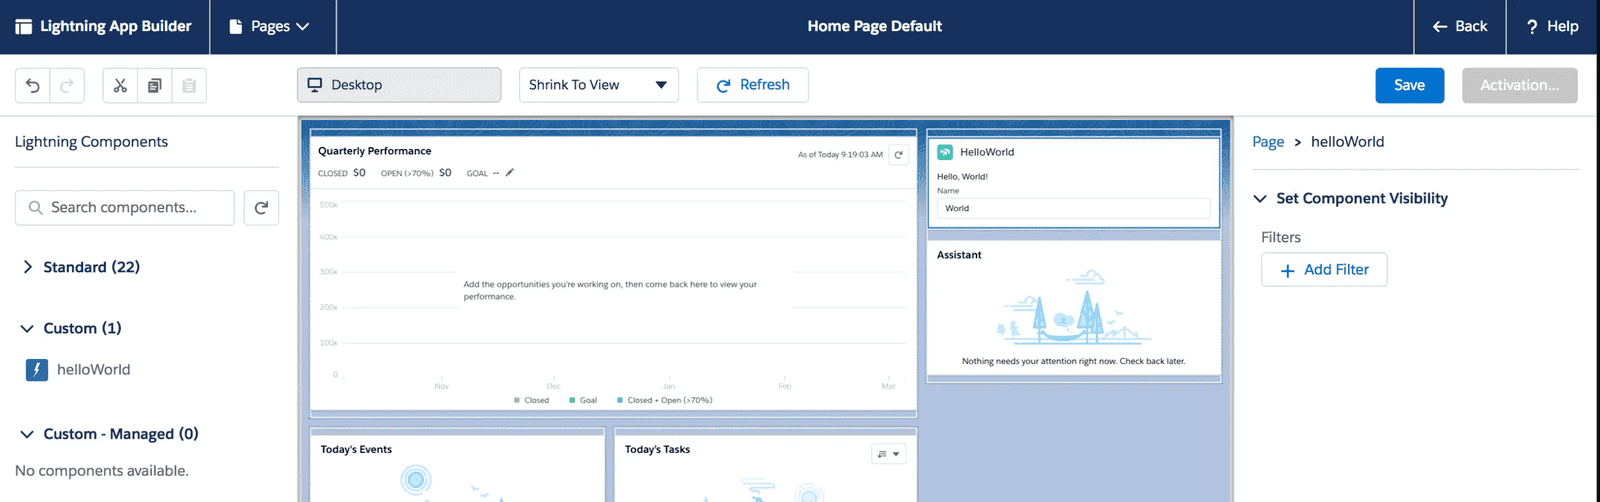Copy the component using the copy icon
The height and width of the screenshot is (502, 1600).
(x=154, y=86)
